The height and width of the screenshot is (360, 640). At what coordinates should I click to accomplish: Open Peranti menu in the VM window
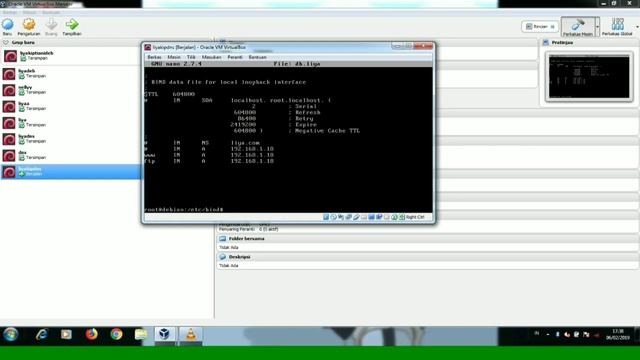[235, 57]
